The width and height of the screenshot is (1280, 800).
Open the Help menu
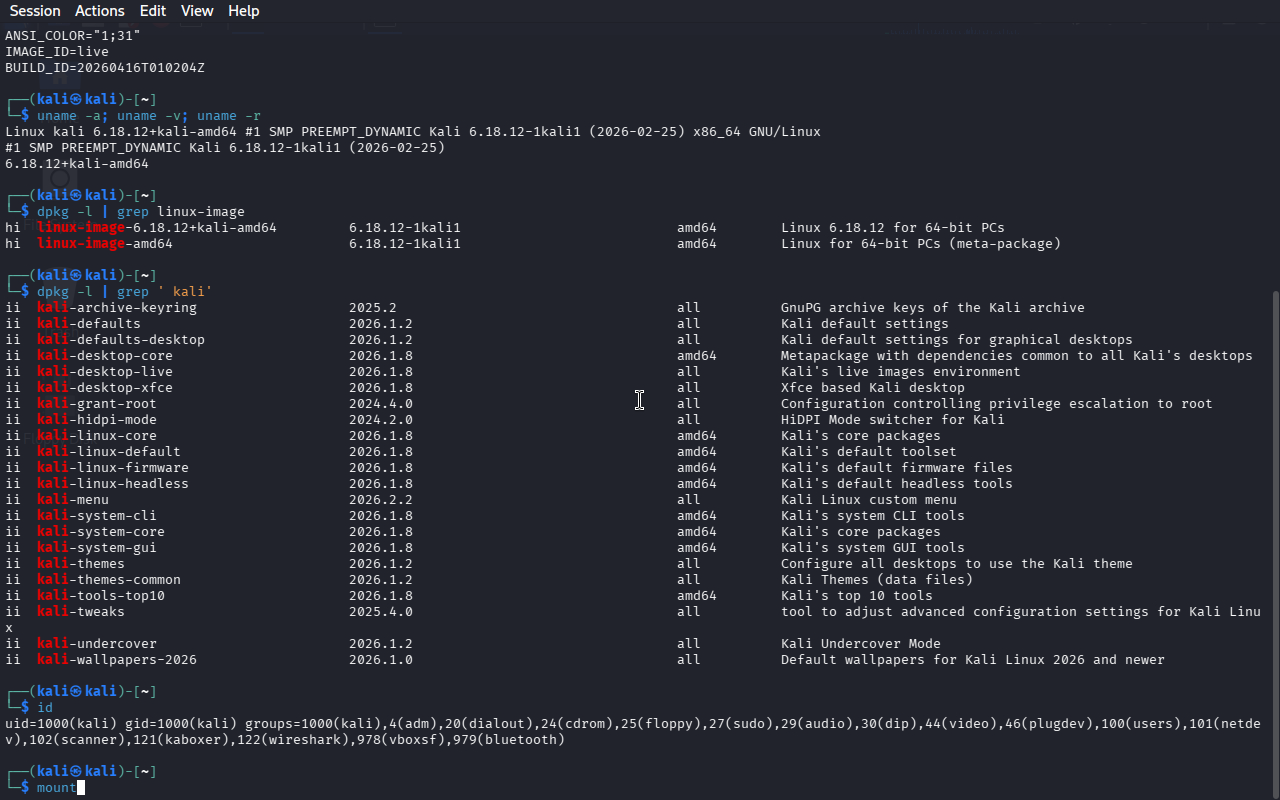coord(243,11)
